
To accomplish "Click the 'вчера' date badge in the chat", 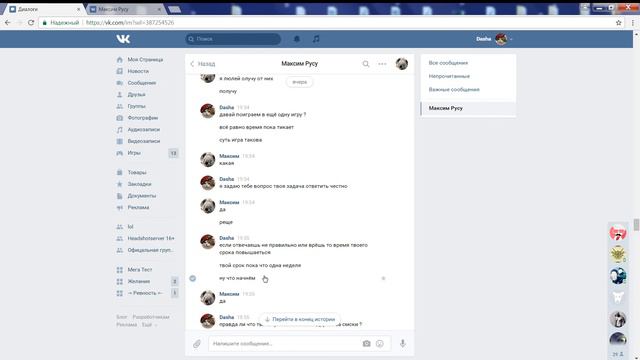I will 300,82.
